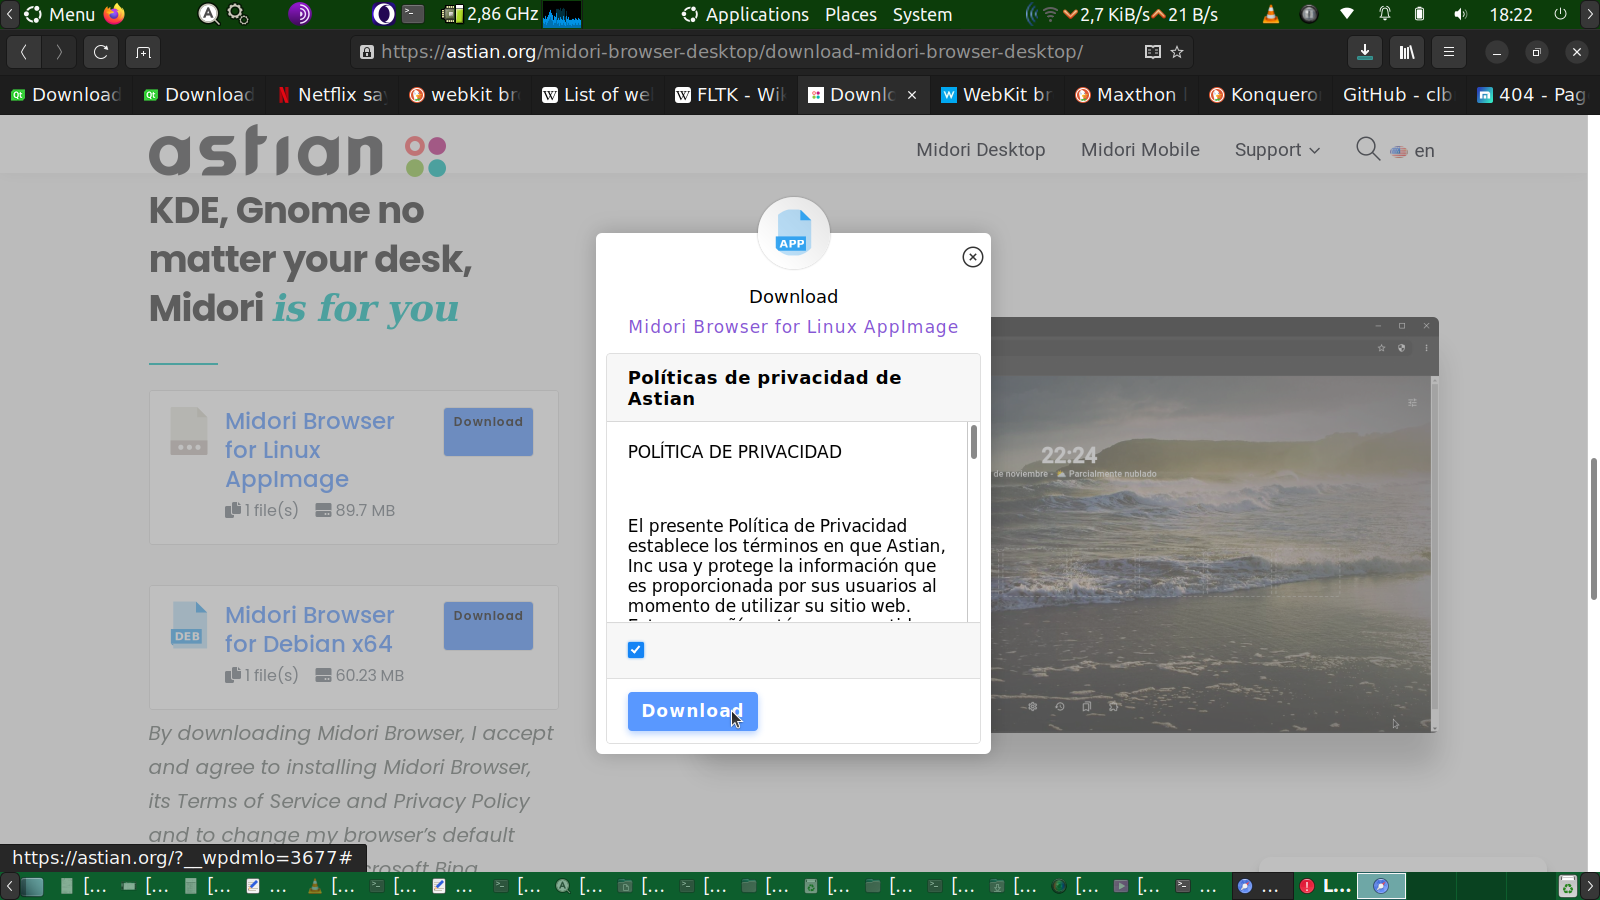This screenshot has height=900, width=1600.
Task: Go back with the browser back arrow
Action: click(x=23, y=52)
